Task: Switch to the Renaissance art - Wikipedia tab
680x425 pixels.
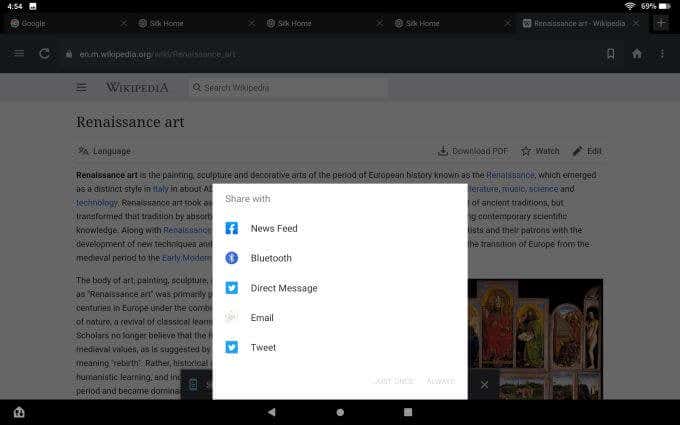Action: click(580, 23)
